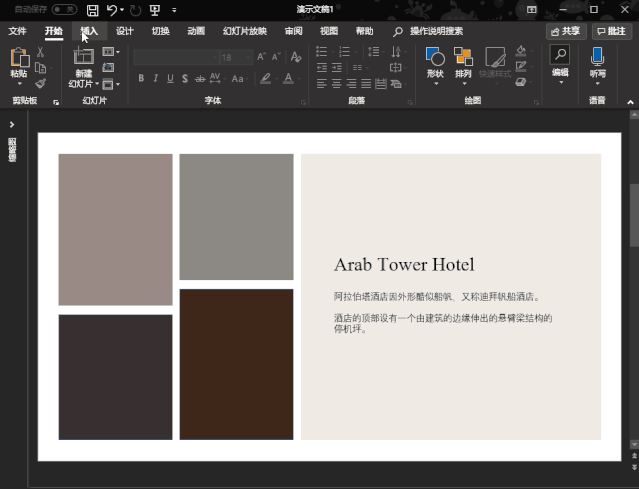The image size is (639, 489).
Task: Click the Dictate (听写) microphone icon
Action: click(x=597, y=56)
